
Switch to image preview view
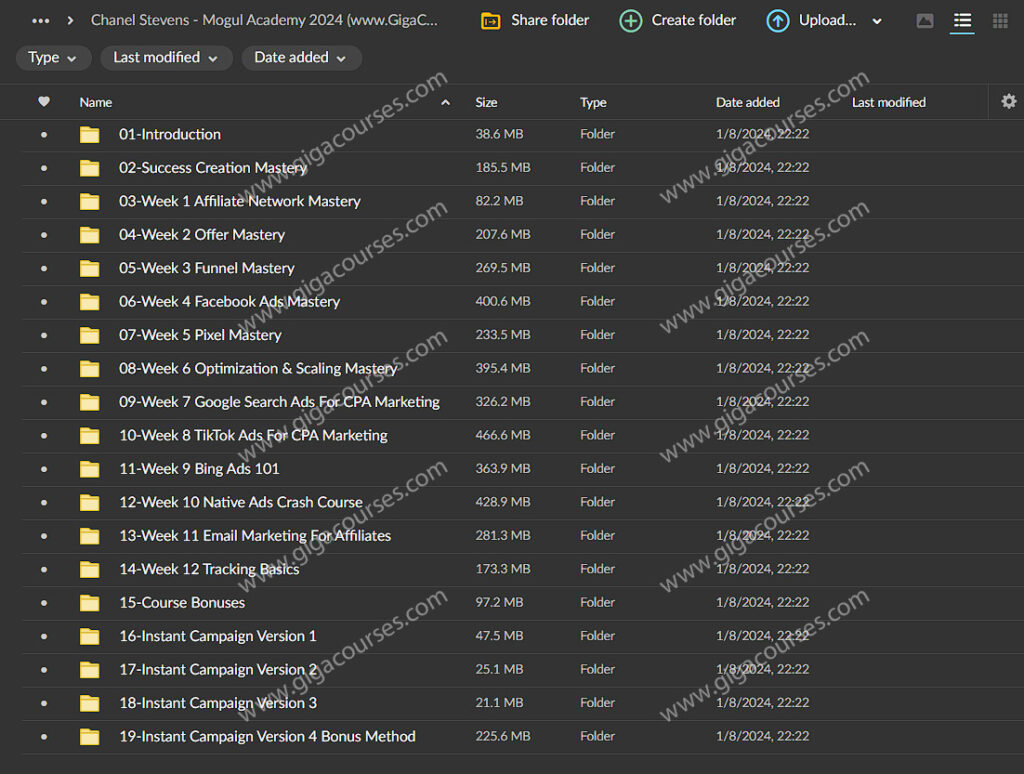point(925,21)
